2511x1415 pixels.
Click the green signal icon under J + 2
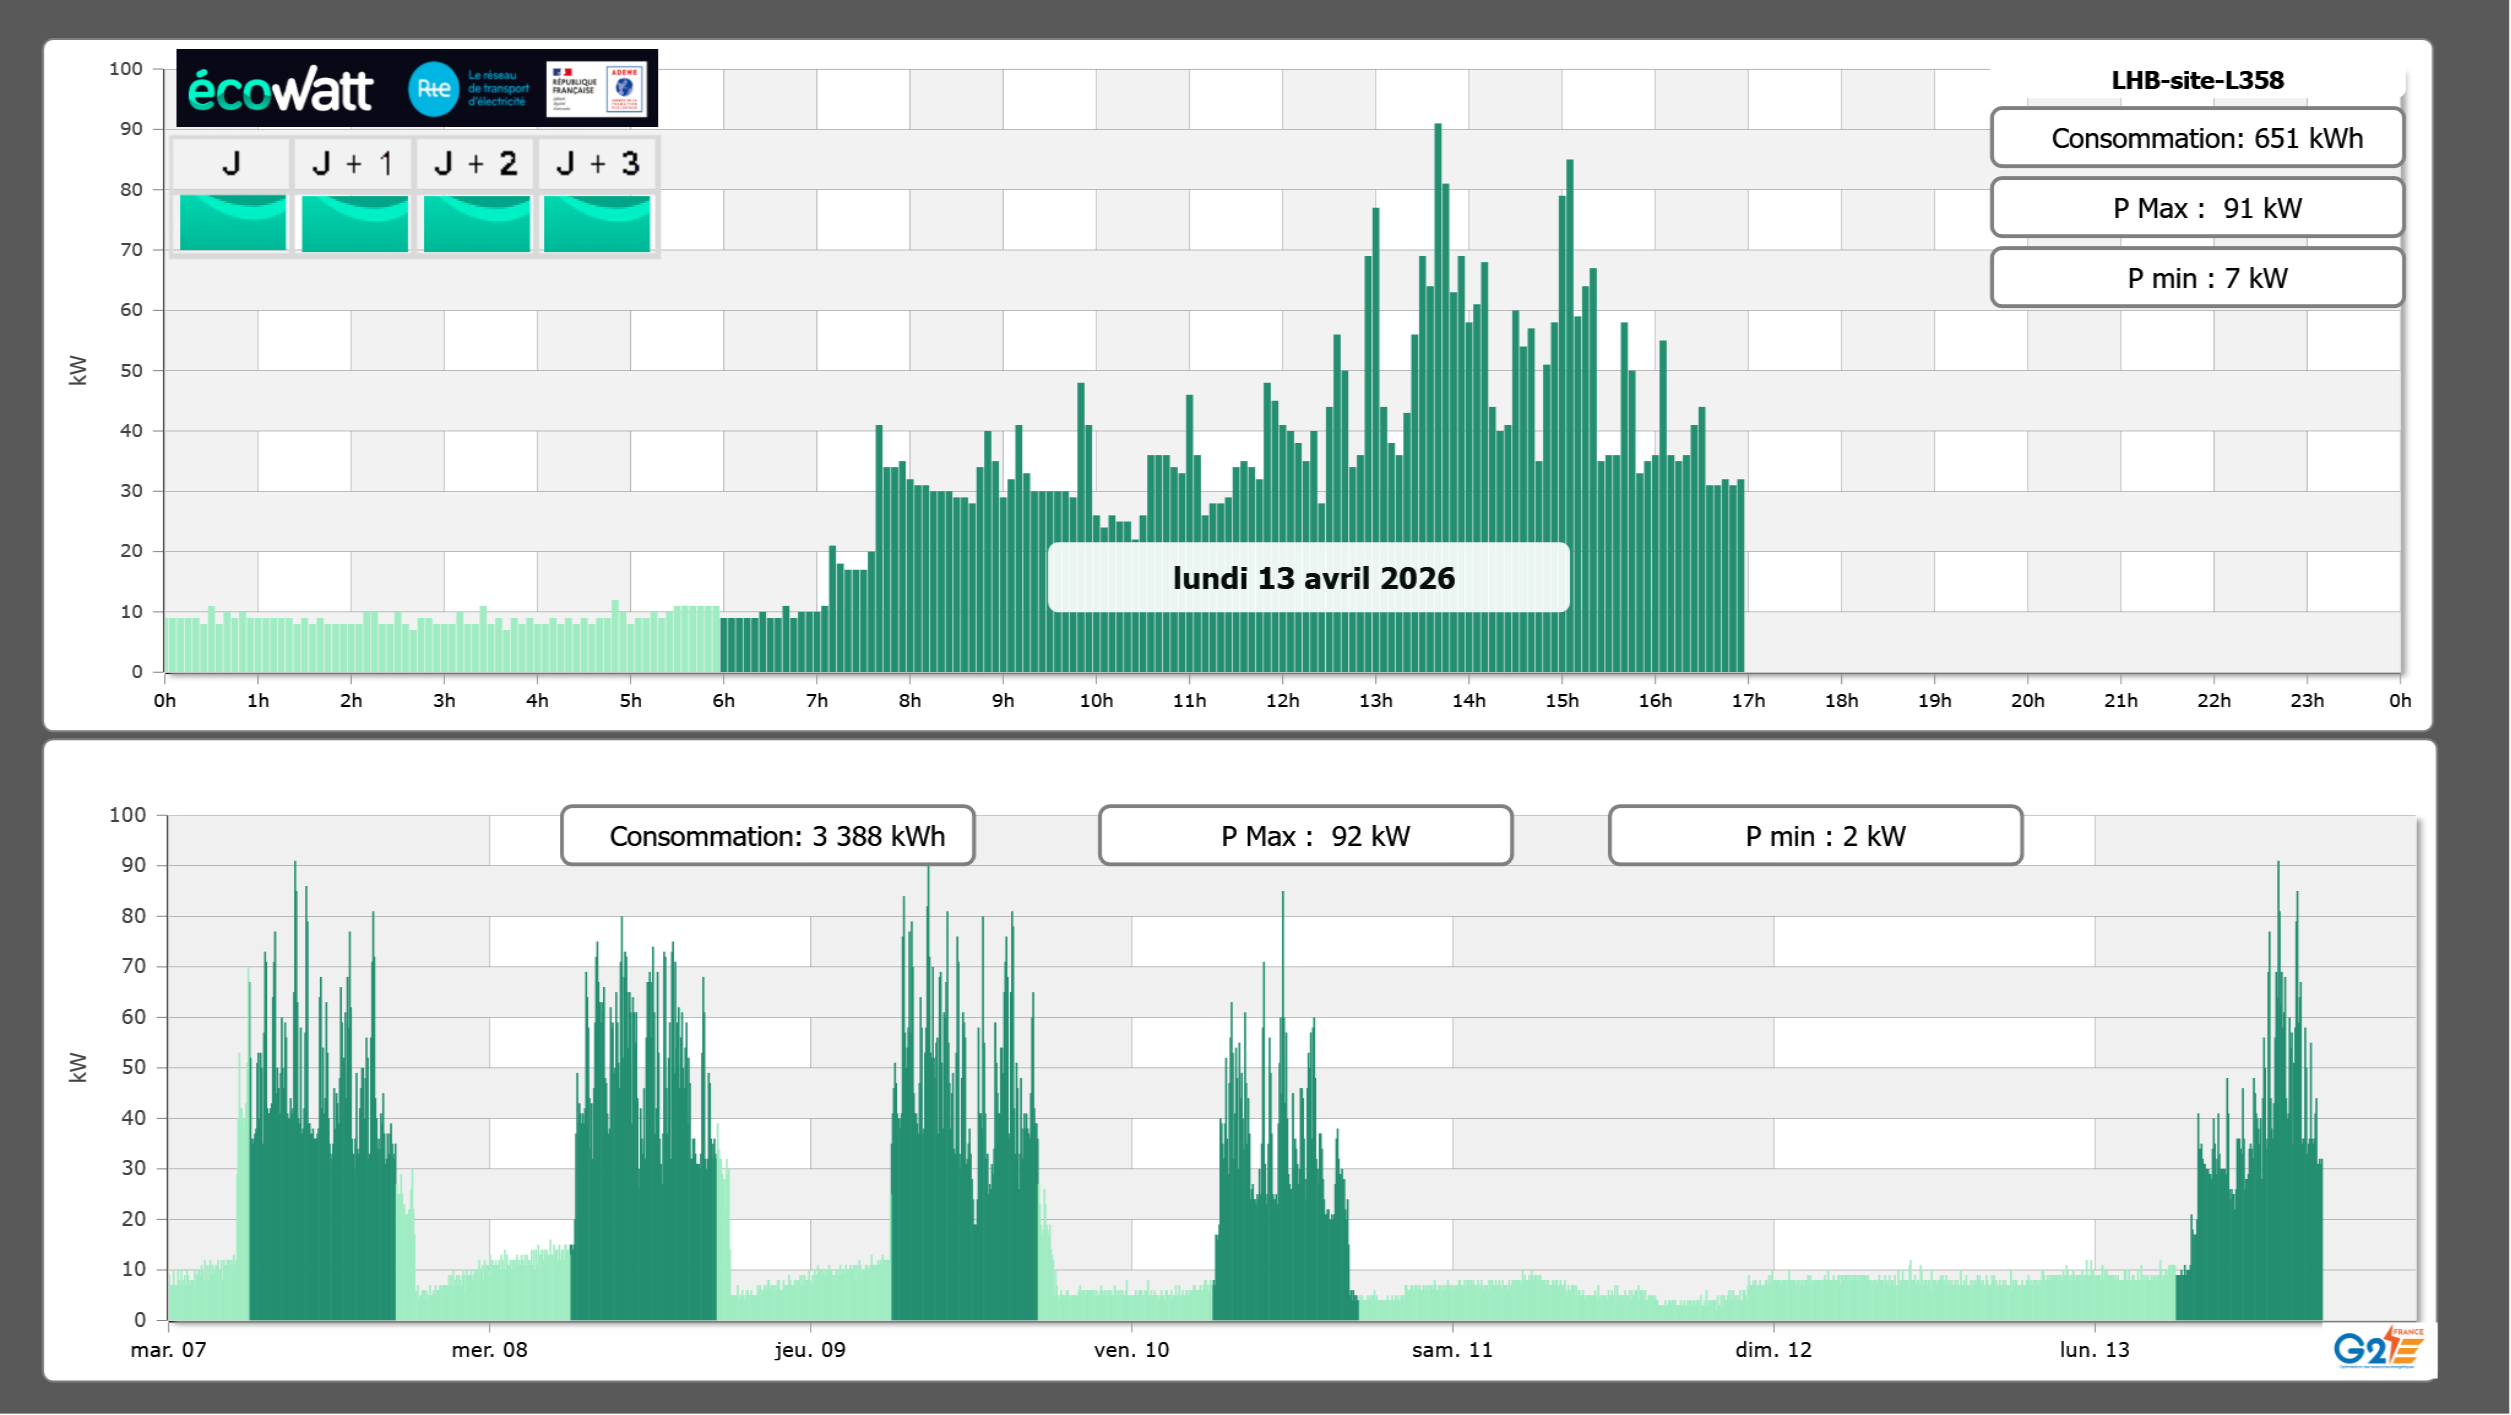(476, 222)
